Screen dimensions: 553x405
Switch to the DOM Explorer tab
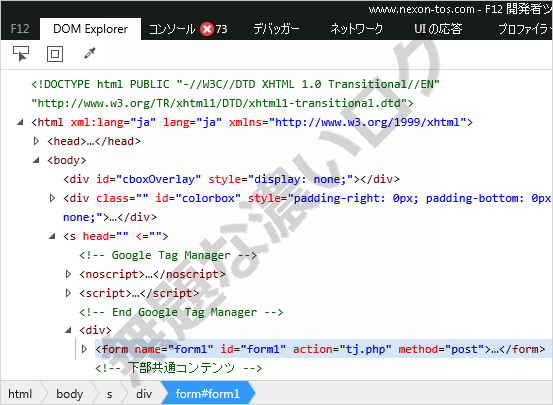point(90,29)
